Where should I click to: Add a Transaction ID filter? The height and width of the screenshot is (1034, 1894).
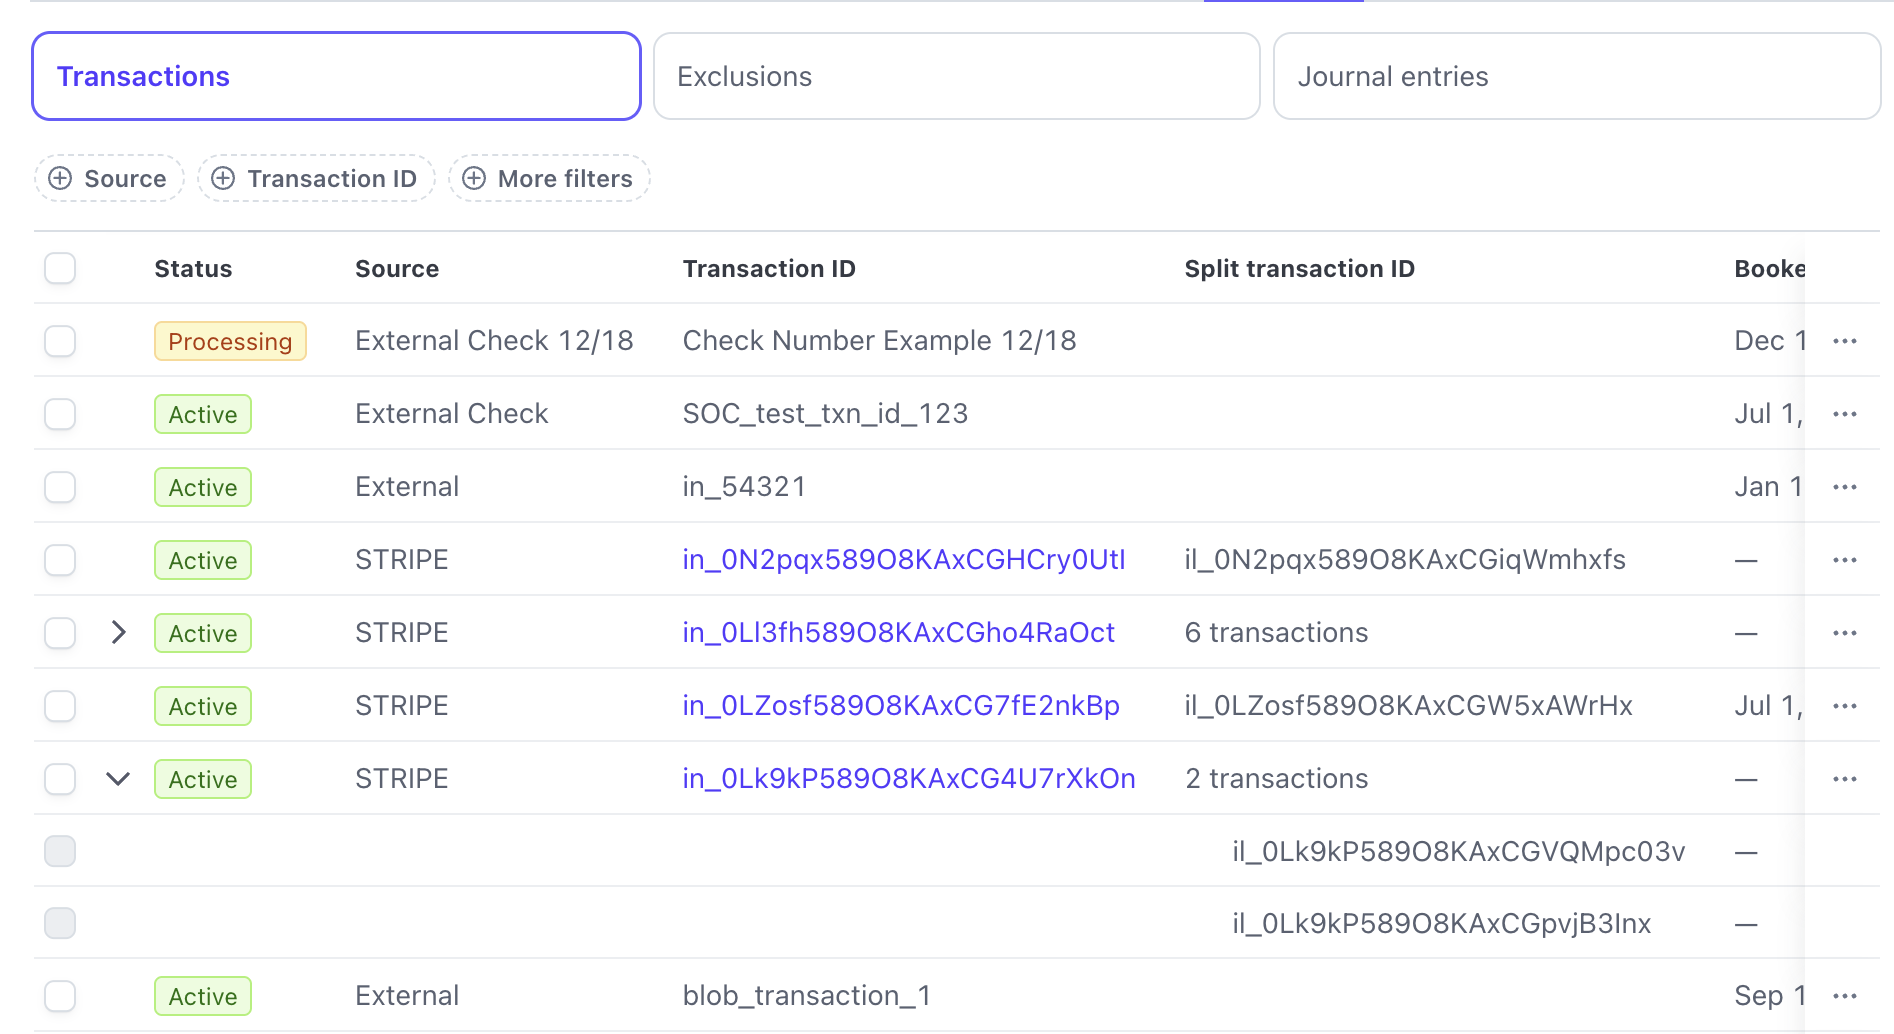tap(316, 178)
